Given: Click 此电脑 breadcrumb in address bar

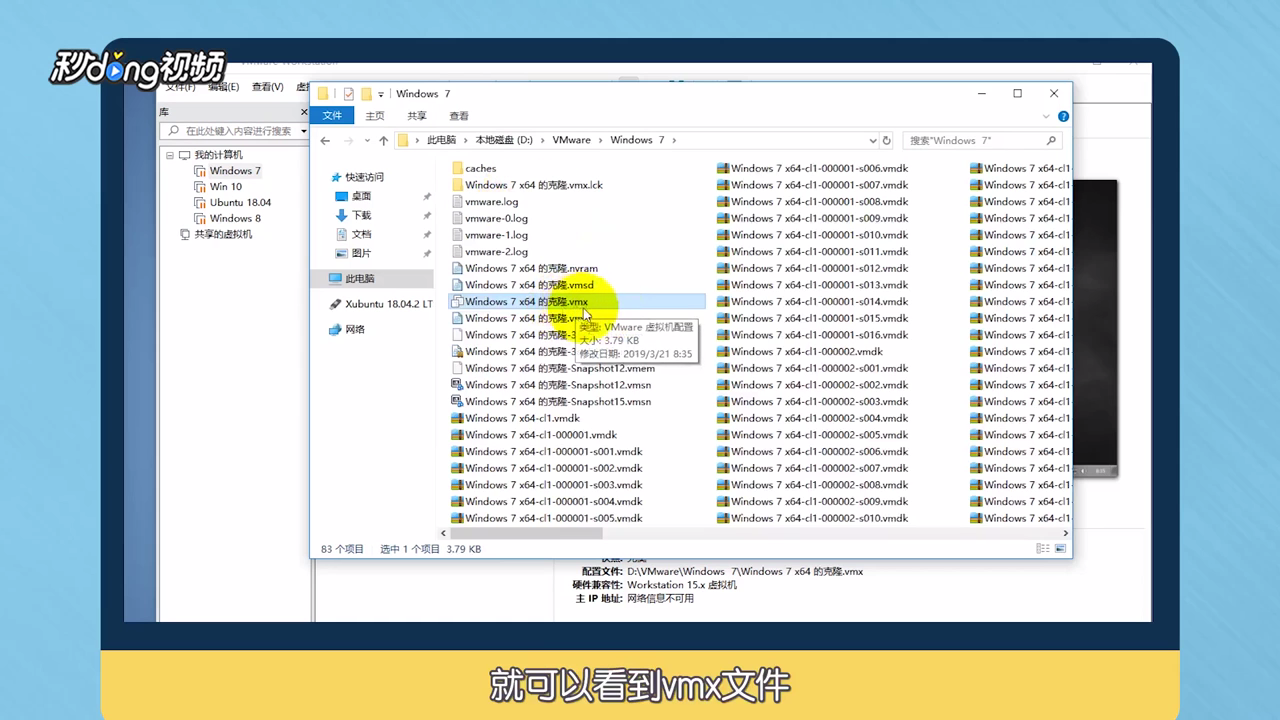Looking at the screenshot, I should (x=441, y=141).
